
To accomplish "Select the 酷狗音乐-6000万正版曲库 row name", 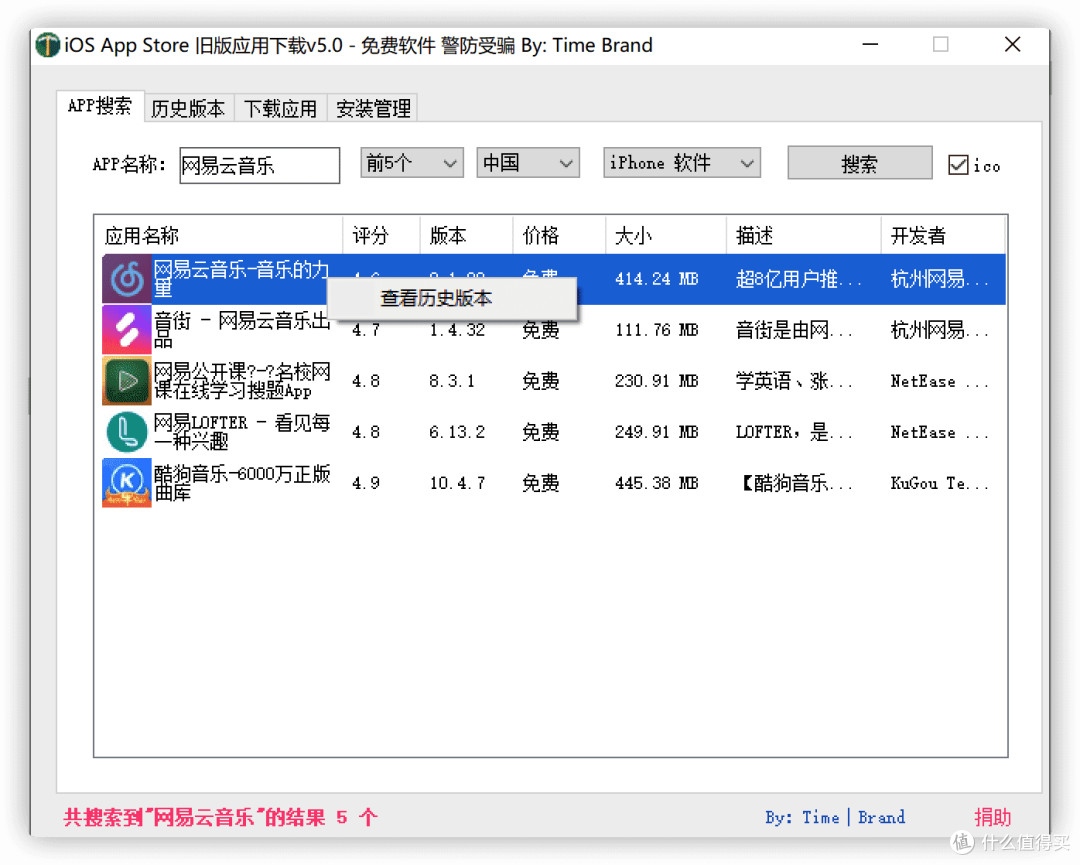I will [242, 483].
